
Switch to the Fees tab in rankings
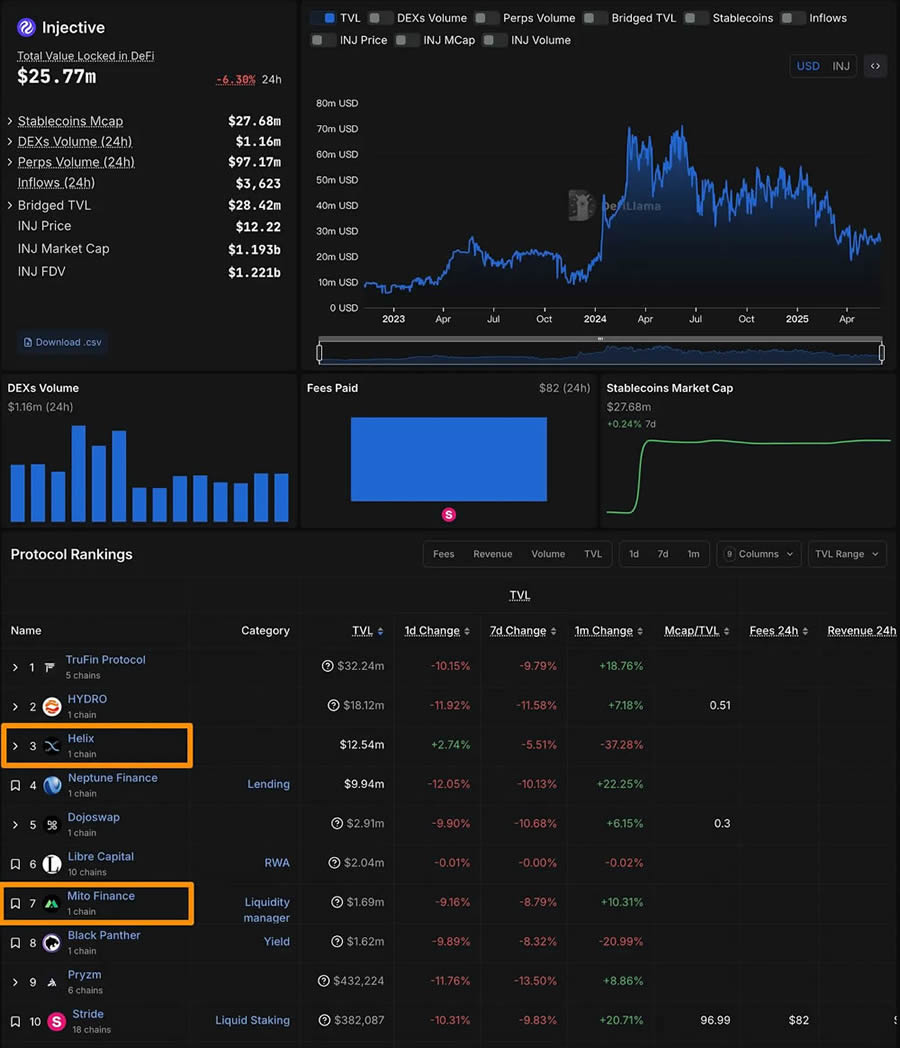click(443, 554)
